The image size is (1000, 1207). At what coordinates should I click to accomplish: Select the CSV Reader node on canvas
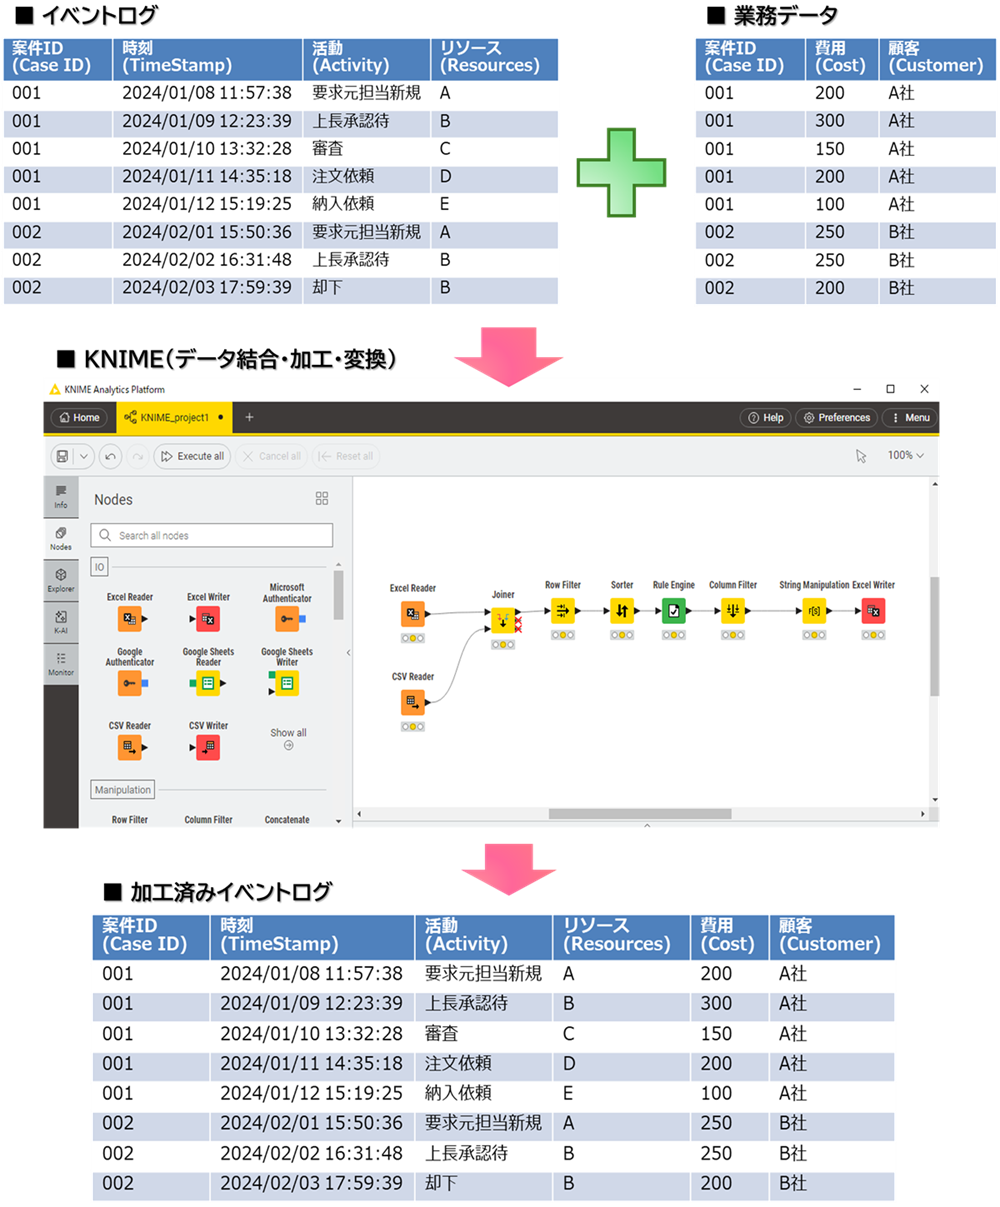(x=413, y=703)
